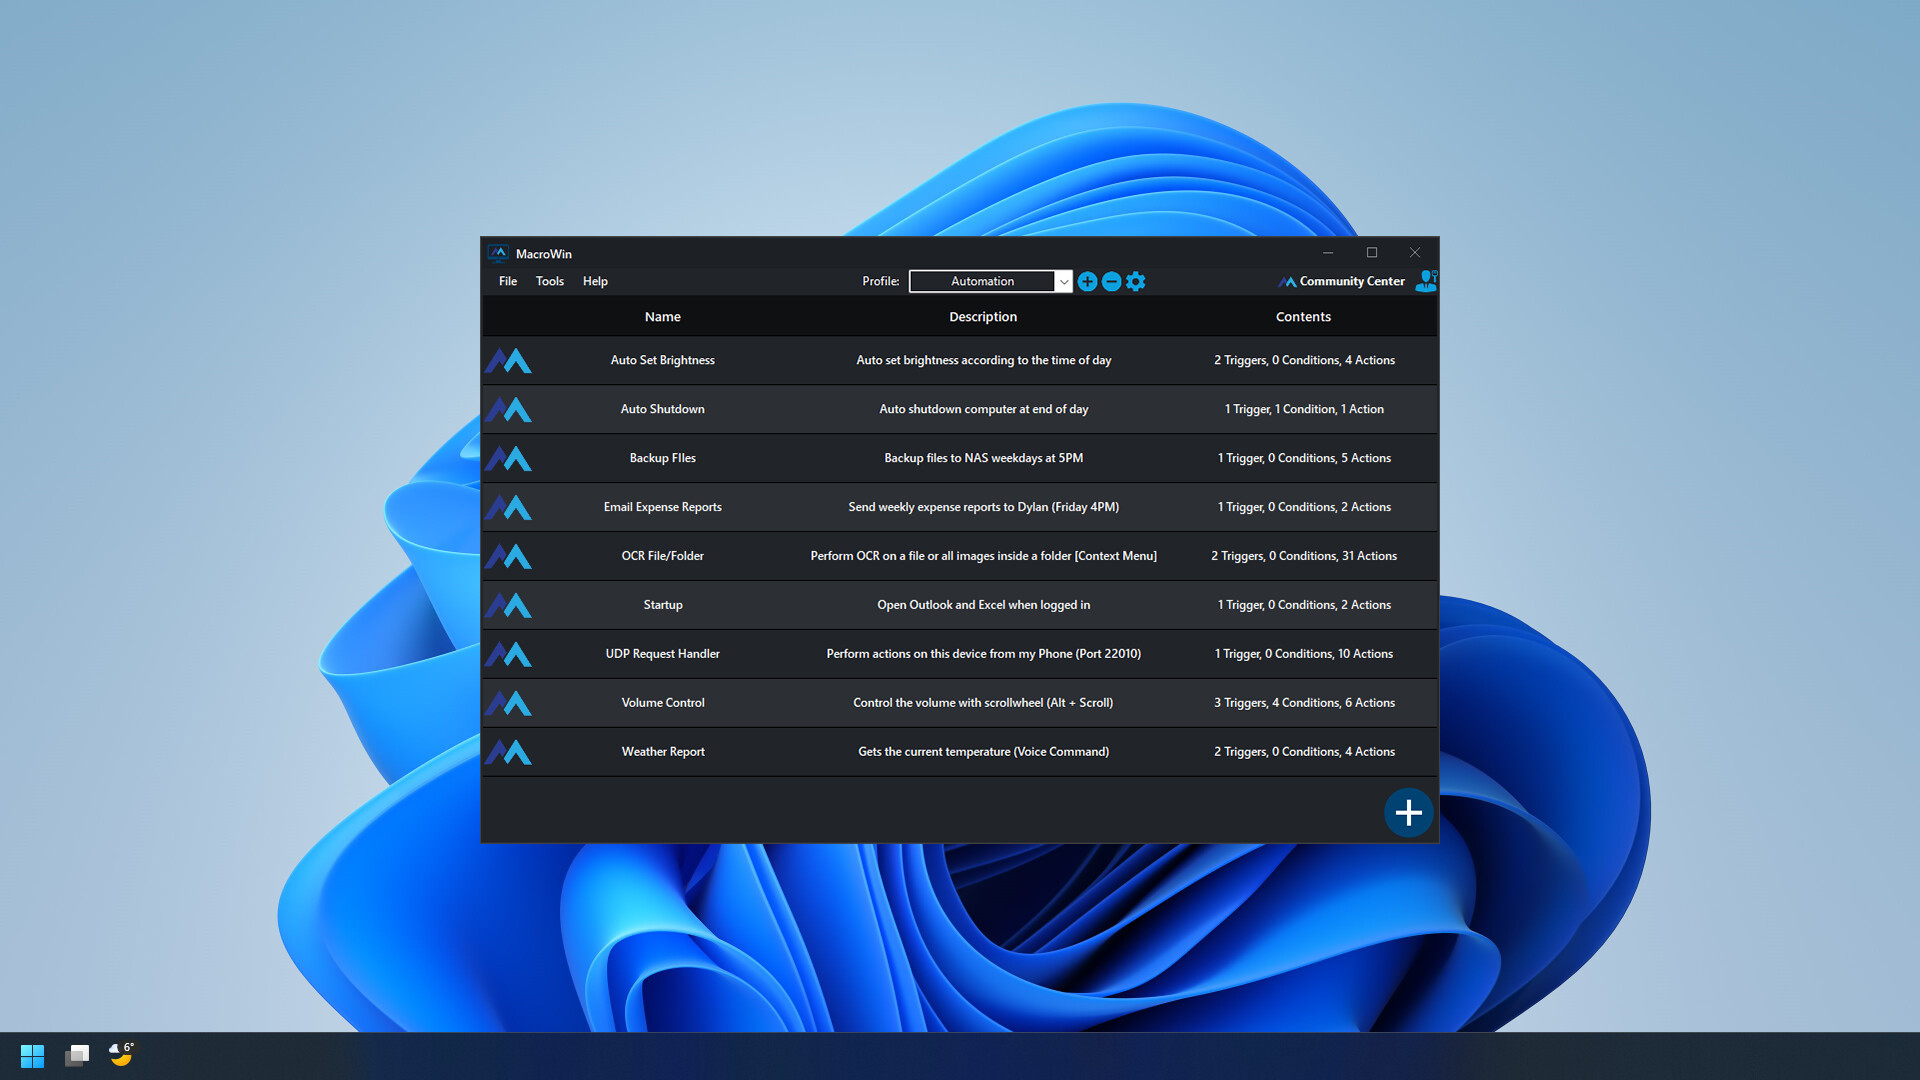The image size is (1920, 1080).
Task: Open the Windows Start menu
Action: point(32,1055)
